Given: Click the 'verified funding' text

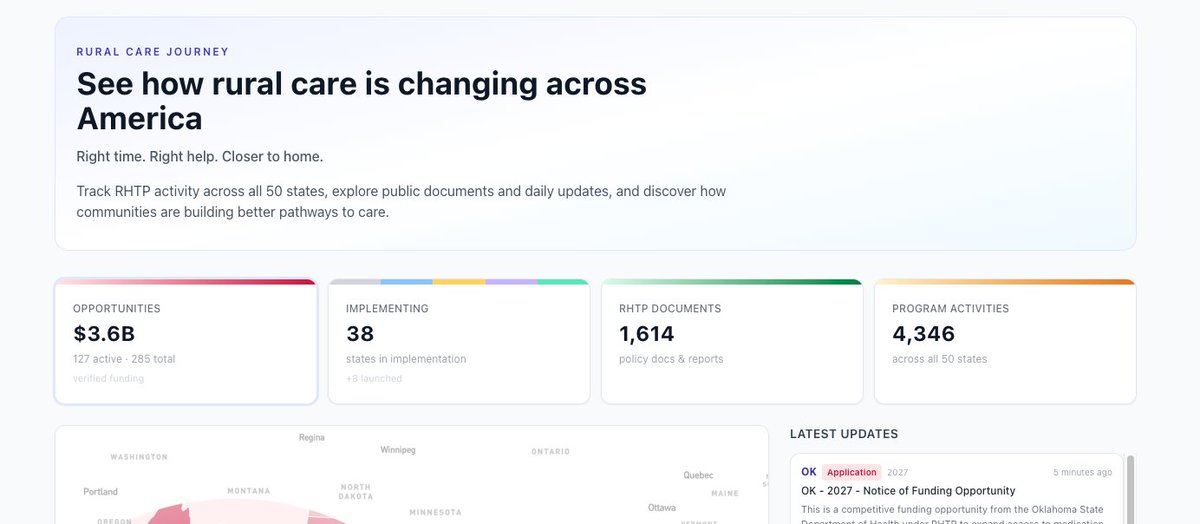Looking at the screenshot, I should pos(108,378).
